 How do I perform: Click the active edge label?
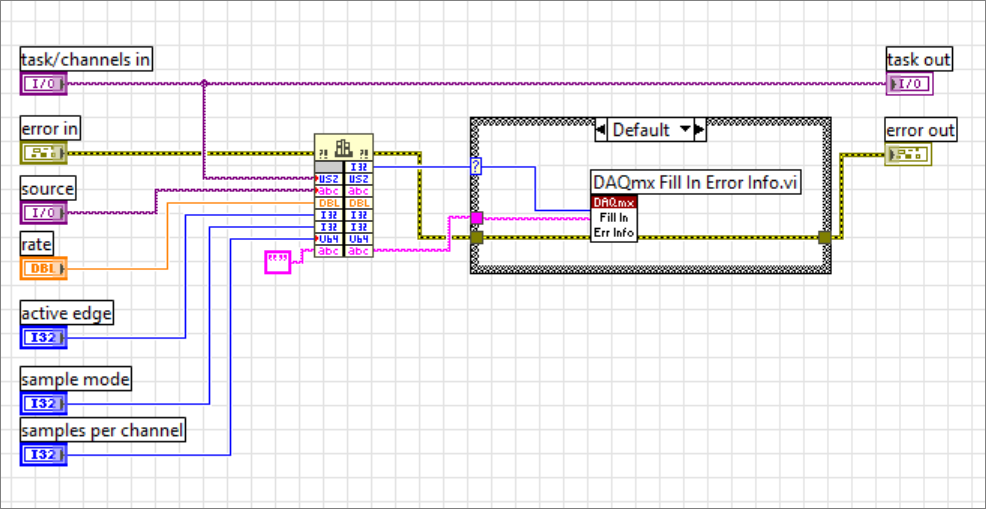(x=67, y=313)
